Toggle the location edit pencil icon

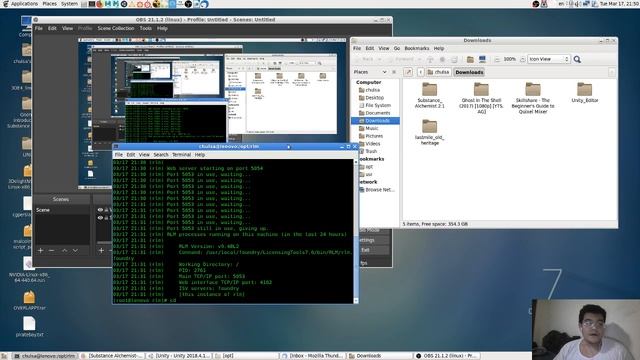click(408, 72)
